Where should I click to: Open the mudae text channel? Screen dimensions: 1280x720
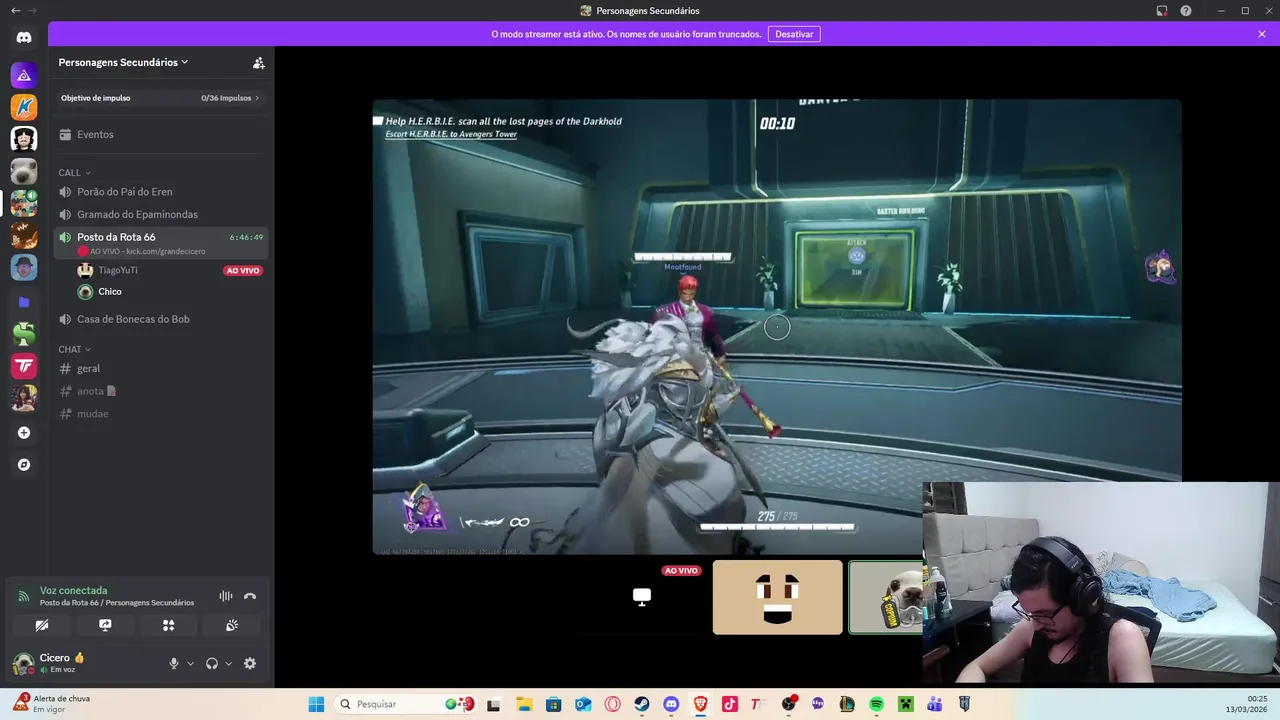160,414
